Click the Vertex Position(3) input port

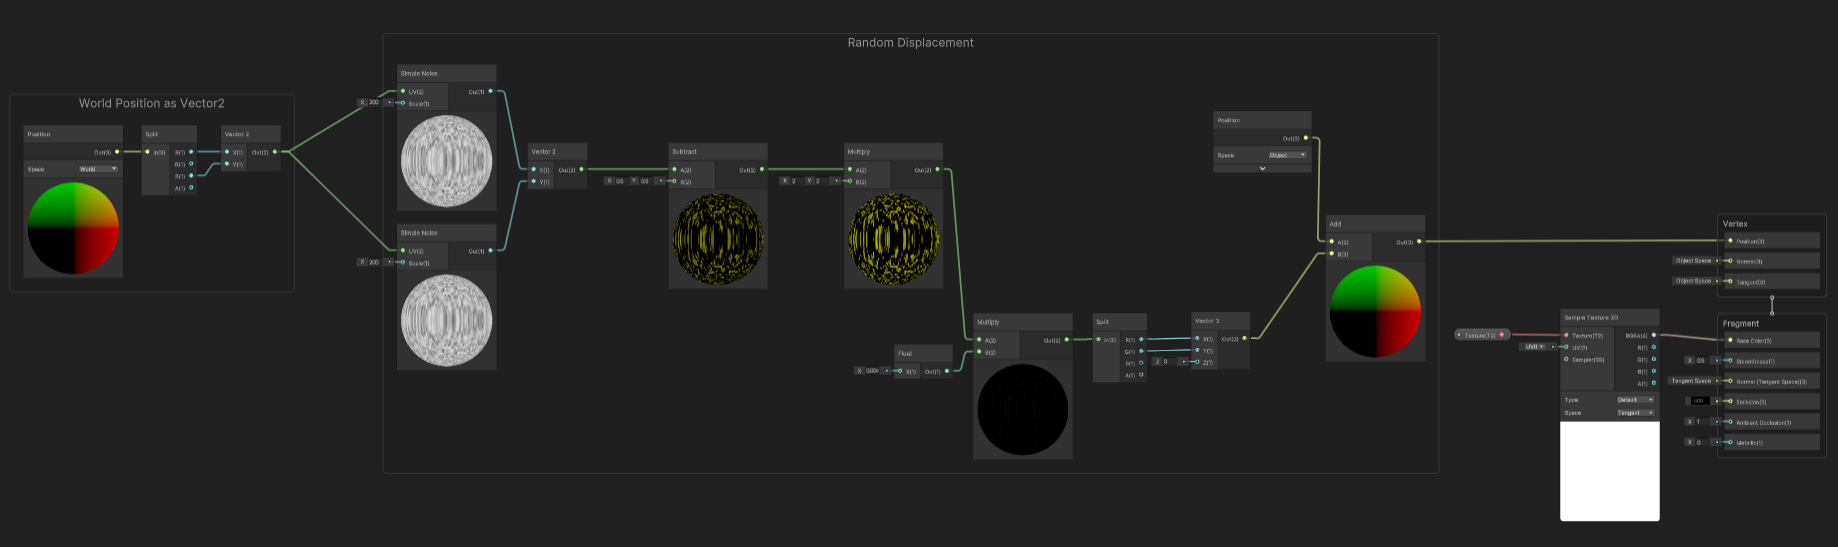[x=1730, y=241]
